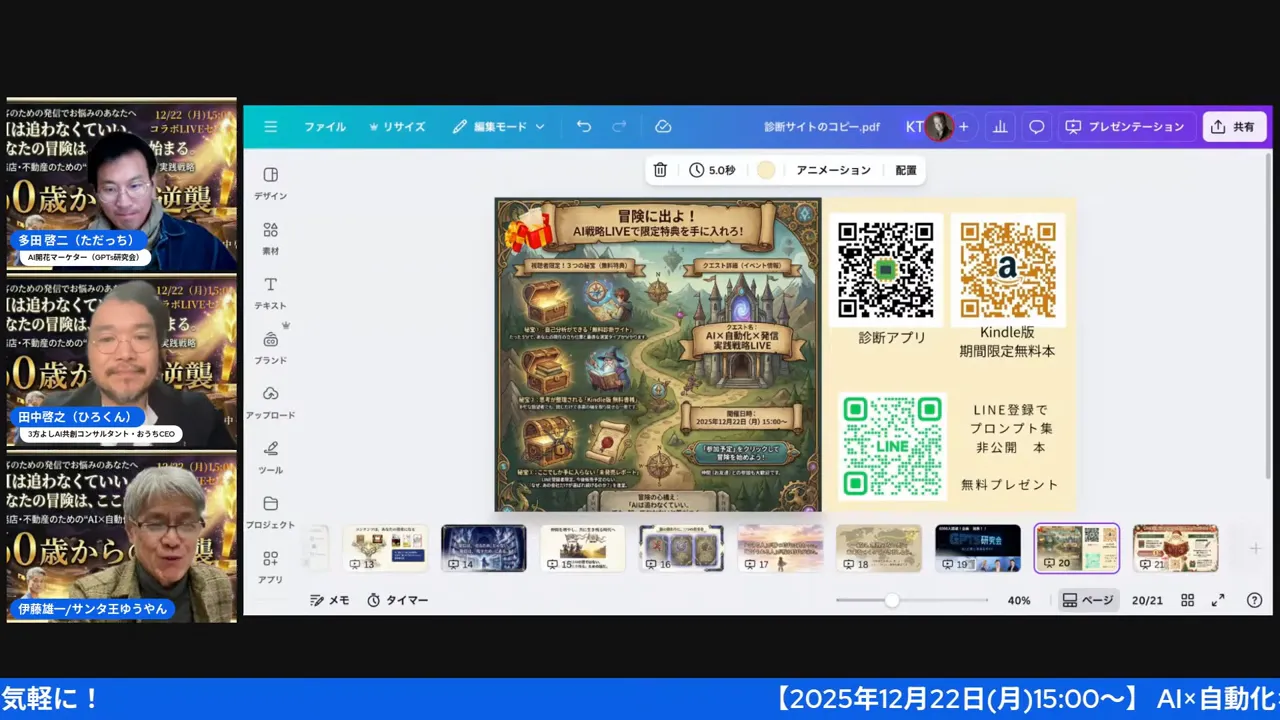Click the 共有 share button
The width and height of the screenshot is (1280, 720).
(1233, 127)
